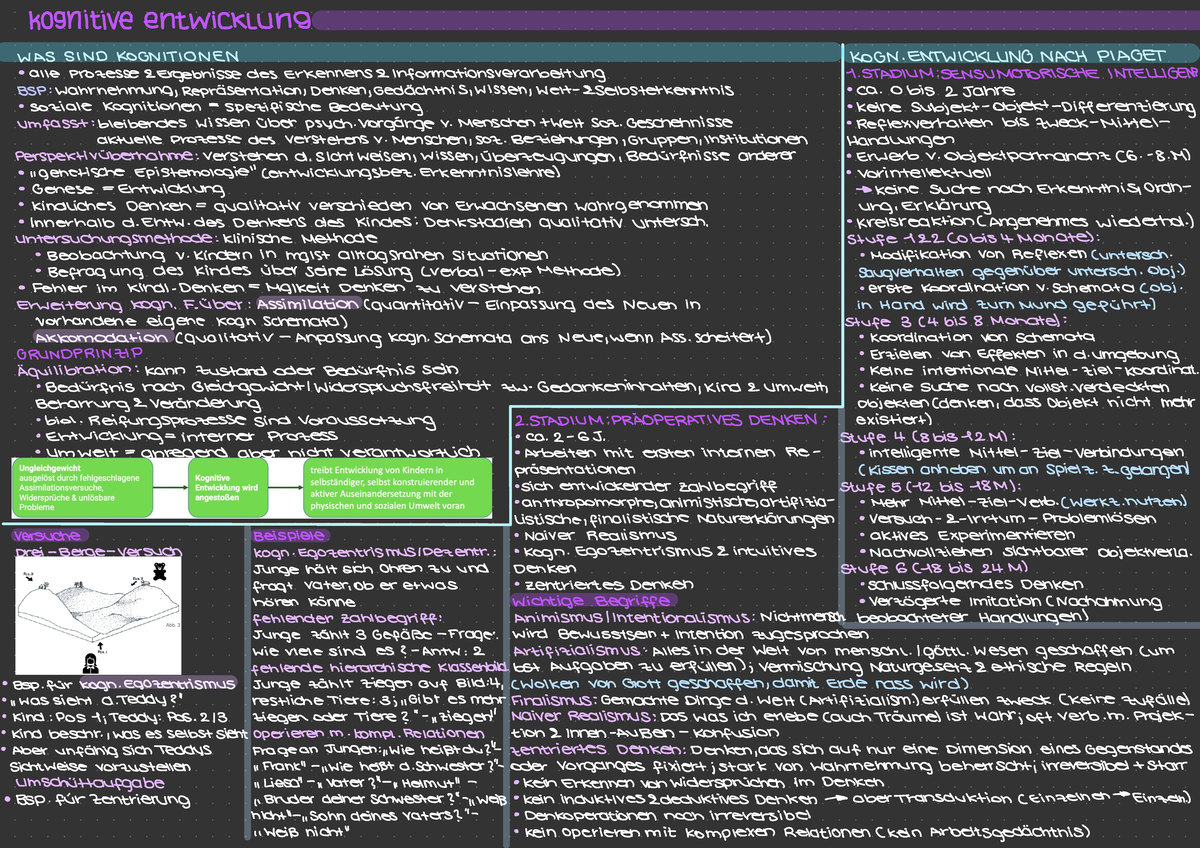Click the 'Drei-Berge-Versuch' subheading
The width and height of the screenshot is (1200, 848).
[x=97, y=551]
